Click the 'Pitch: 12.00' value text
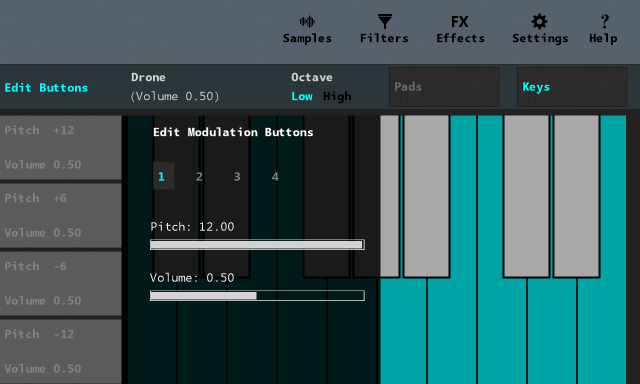The width and height of the screenshot is (640, 384). [x=192, y=226]
